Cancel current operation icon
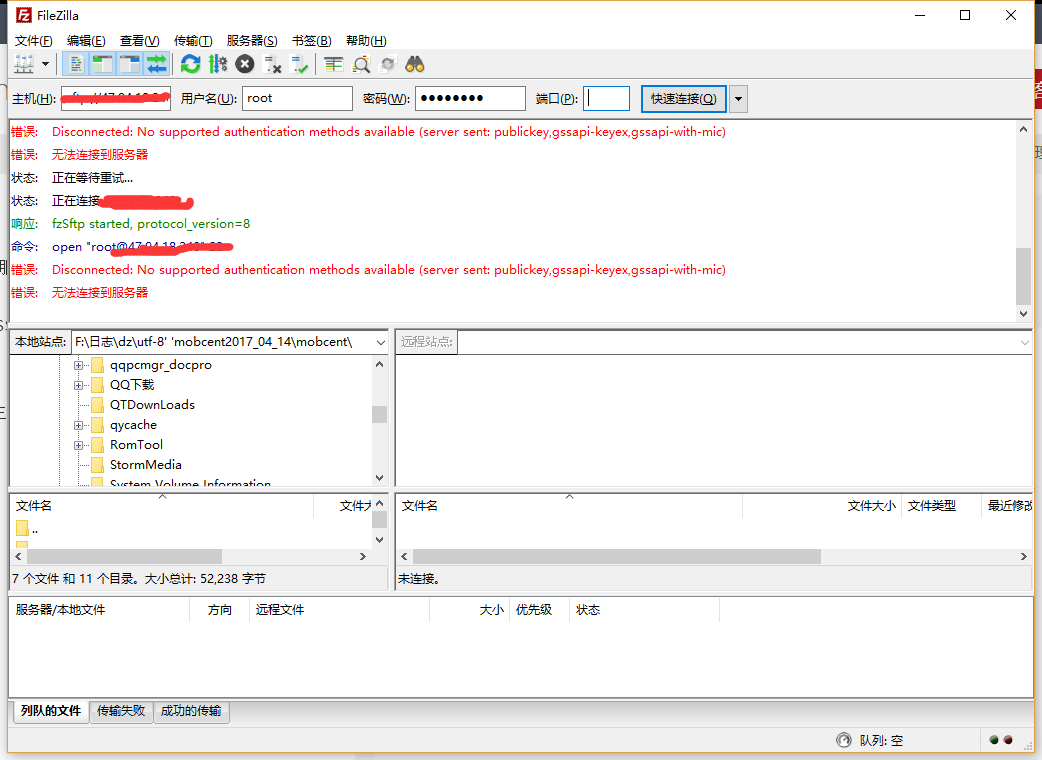Viewport: 1042px width, 760px height. click(x=245, y=64)
